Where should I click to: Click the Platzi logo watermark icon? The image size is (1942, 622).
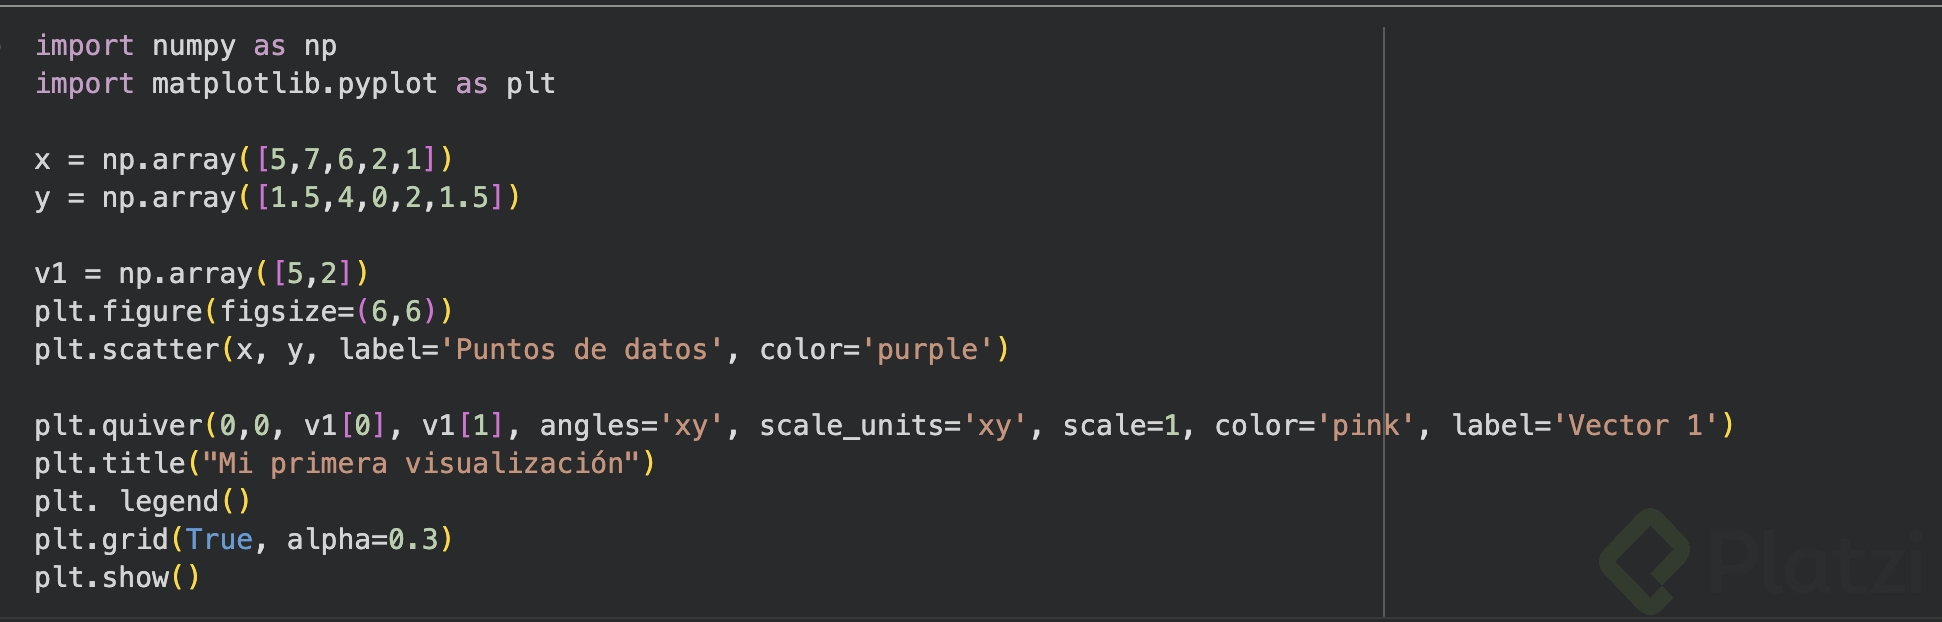tap(1645, 560)
